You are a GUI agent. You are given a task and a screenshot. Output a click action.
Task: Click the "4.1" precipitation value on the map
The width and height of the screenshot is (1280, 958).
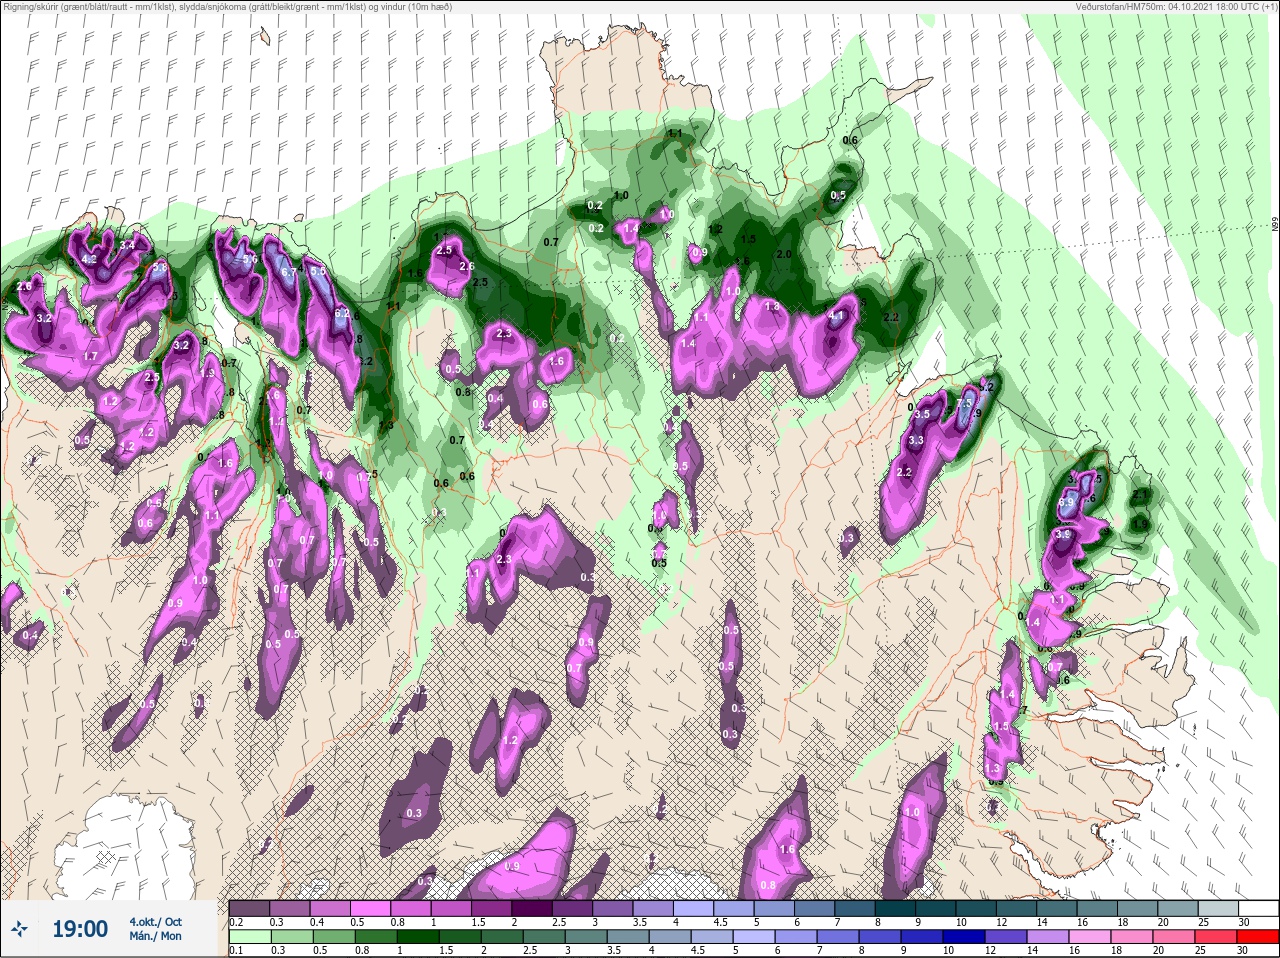coord(838,316)
